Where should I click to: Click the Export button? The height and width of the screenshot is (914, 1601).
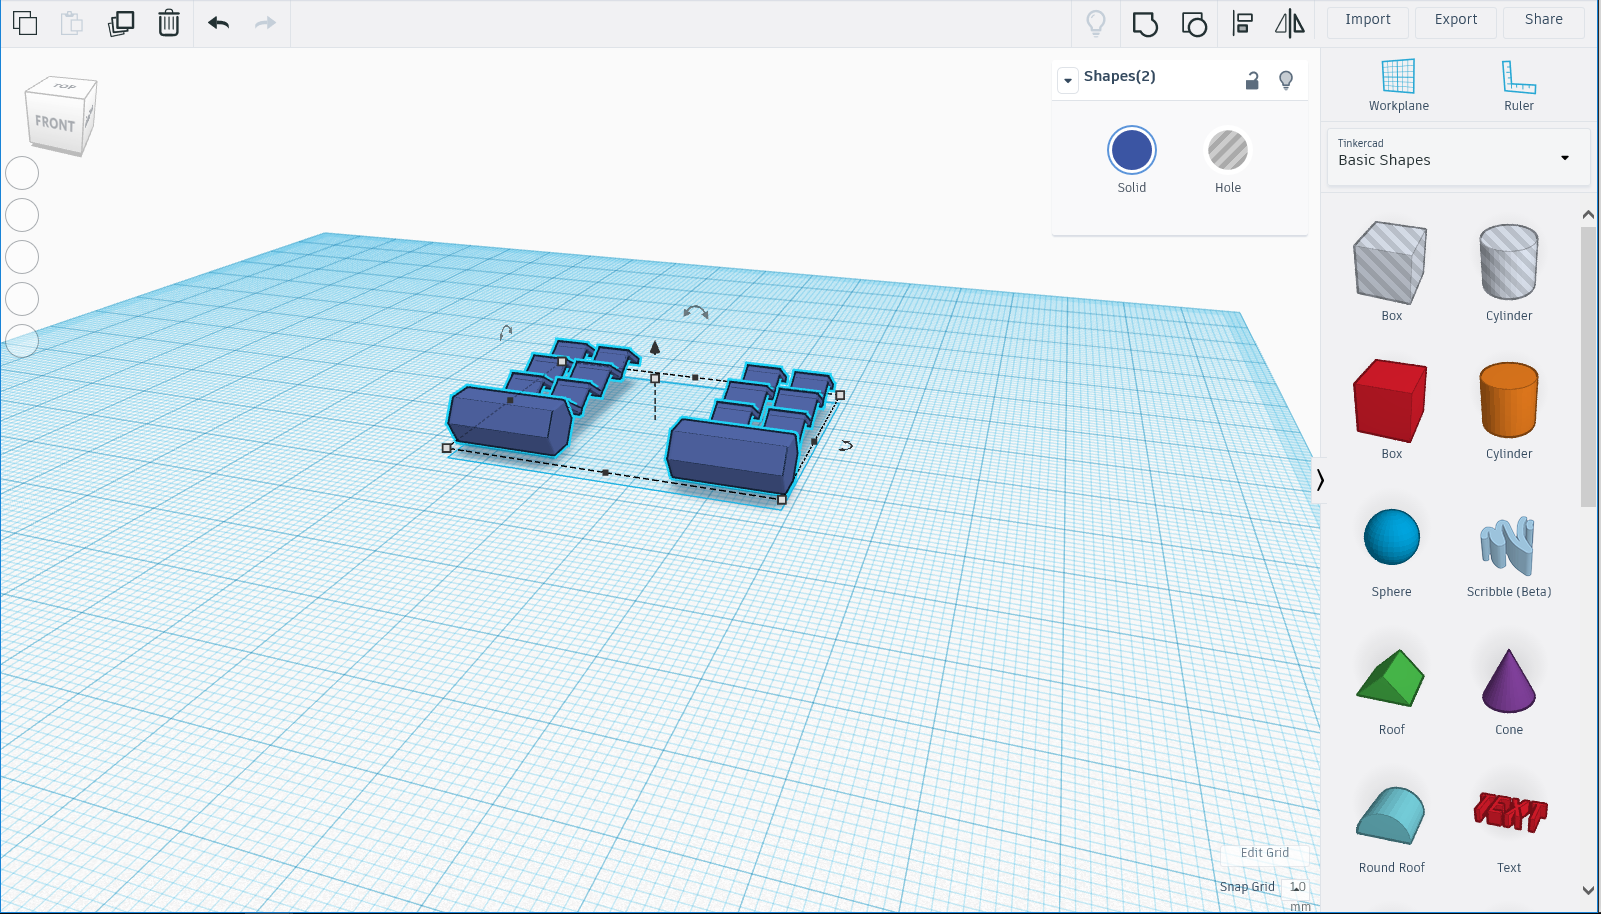pos(1455,20)
